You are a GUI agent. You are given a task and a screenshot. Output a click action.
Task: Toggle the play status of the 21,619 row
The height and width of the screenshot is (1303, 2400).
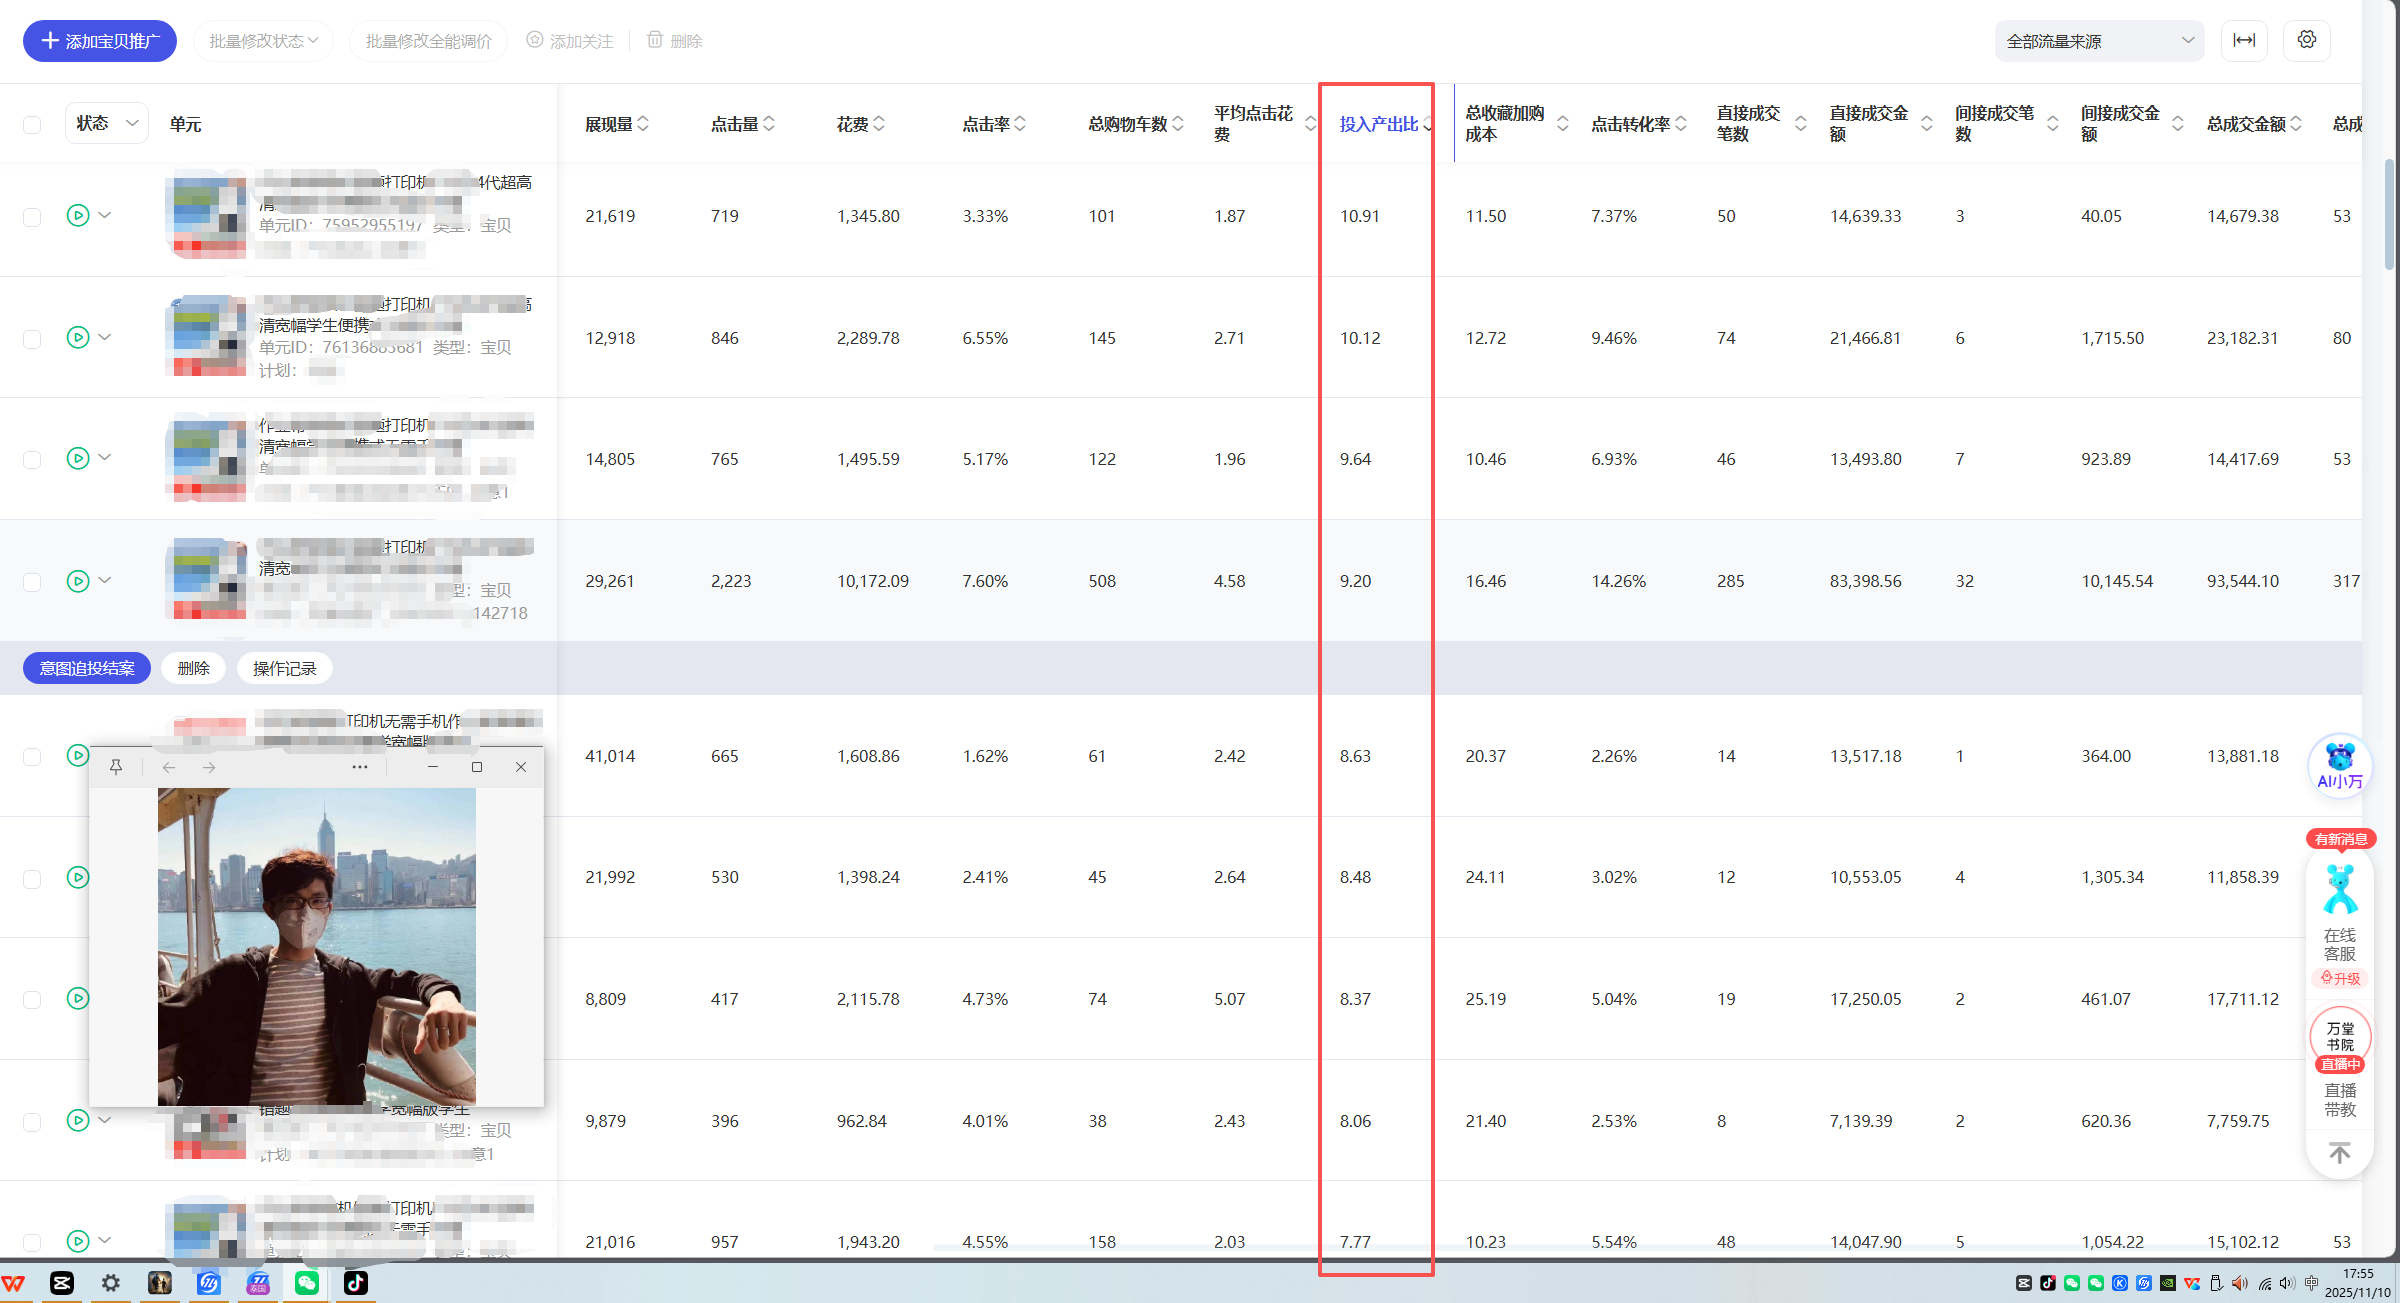click(78, 215)
